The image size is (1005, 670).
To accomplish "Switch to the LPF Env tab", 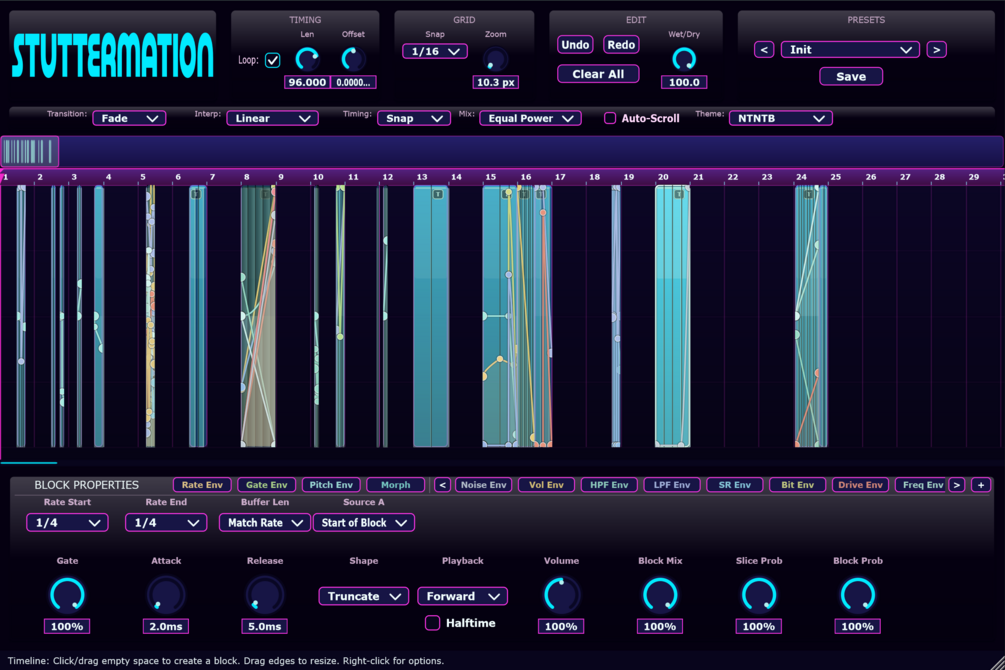I will pos(672,485).
